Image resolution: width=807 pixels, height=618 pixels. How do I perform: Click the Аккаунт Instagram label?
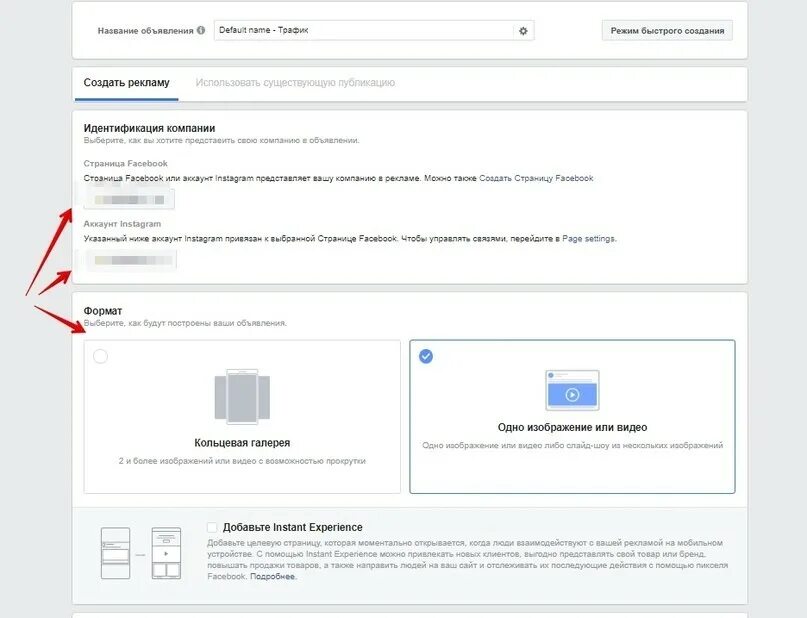(x=122, y=224)
